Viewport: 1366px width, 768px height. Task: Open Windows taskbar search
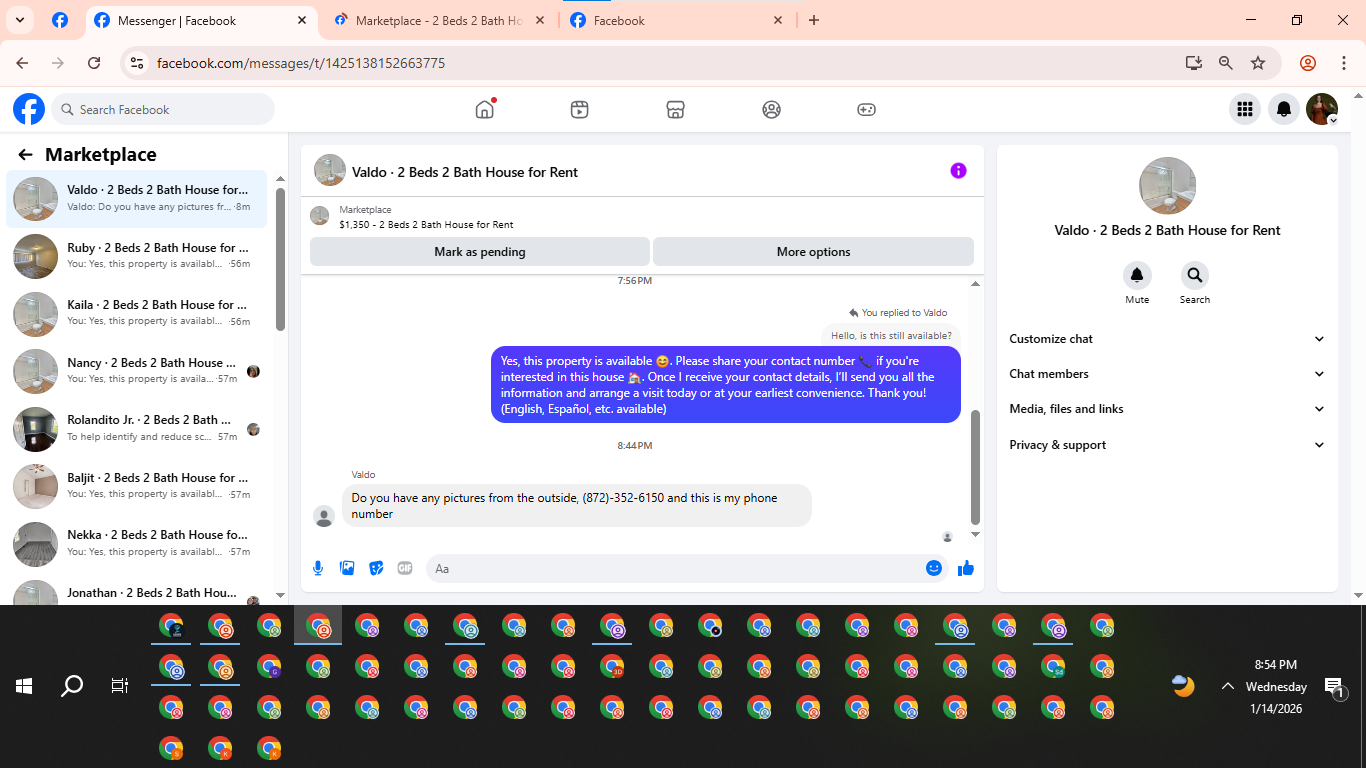pos(72,686)
